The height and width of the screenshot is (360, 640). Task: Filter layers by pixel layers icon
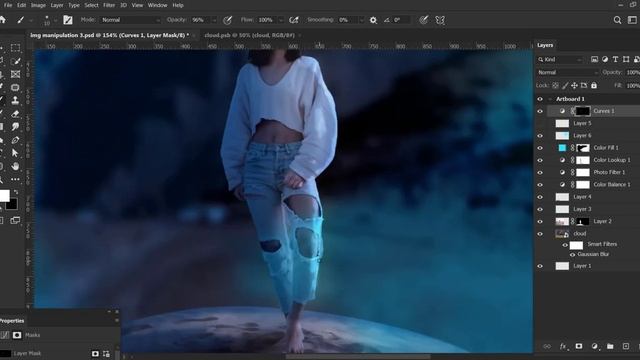(x=594, y=60)
